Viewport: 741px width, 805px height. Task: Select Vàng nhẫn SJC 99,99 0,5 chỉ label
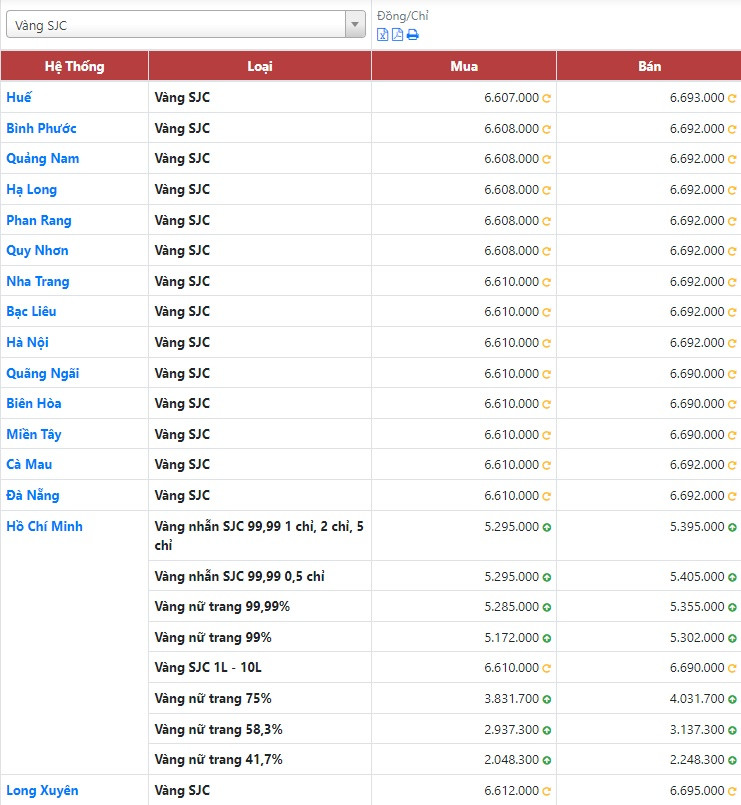pos(240,577)
